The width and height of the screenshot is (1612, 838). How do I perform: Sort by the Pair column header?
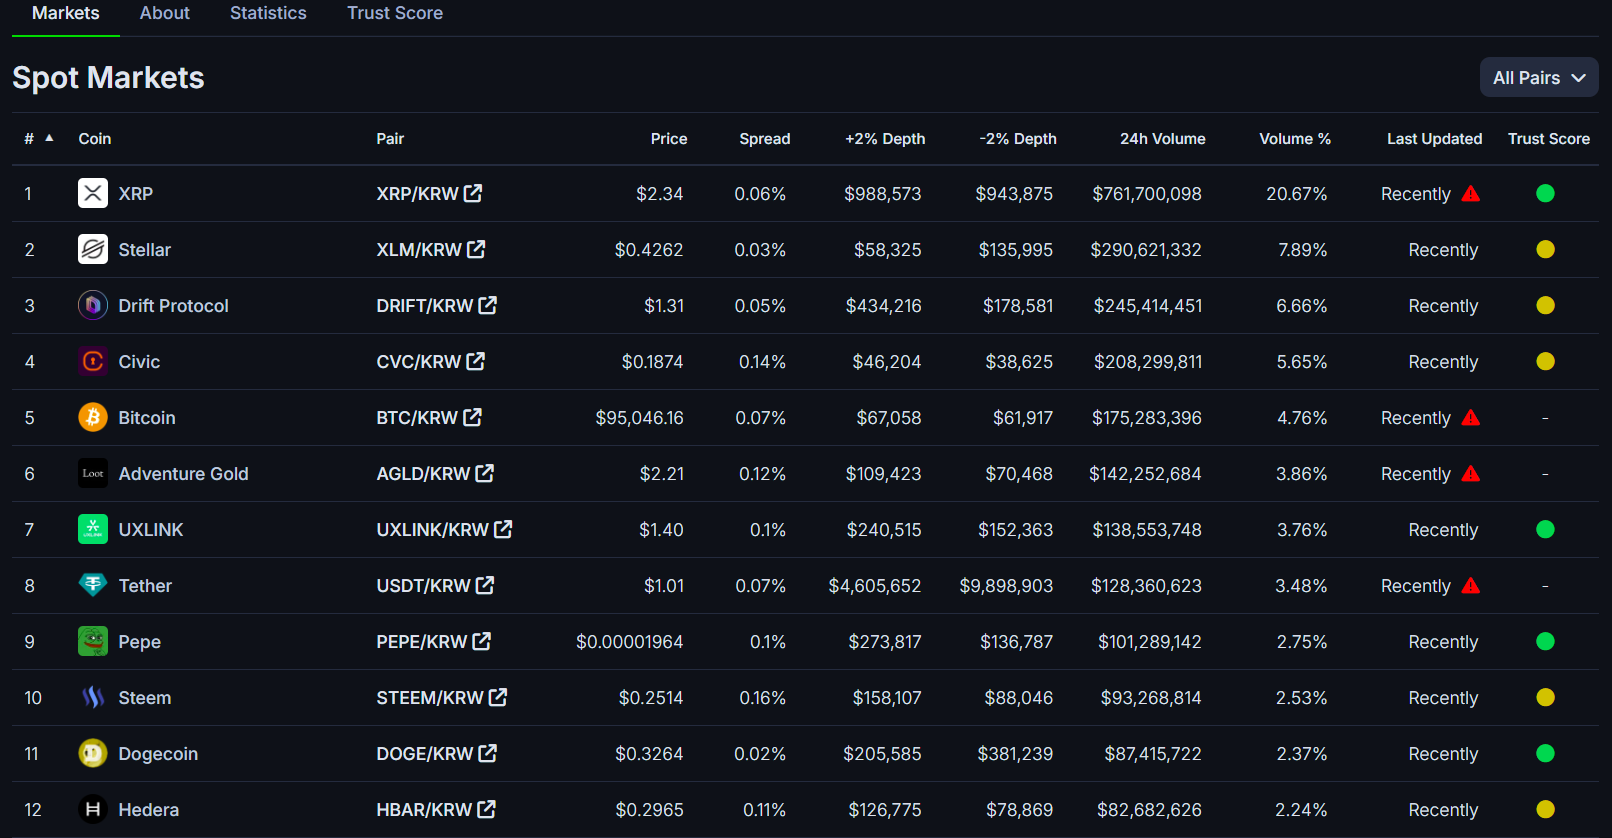click(390, 139)
